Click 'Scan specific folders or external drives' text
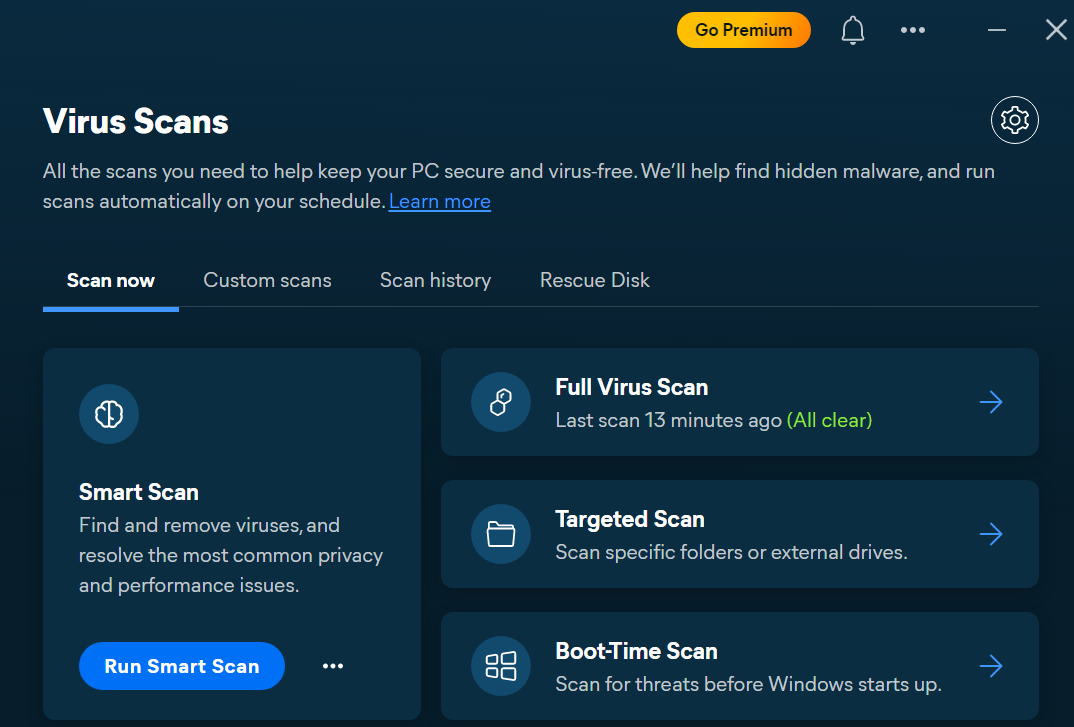This screenshot has height=727, width=1074. tap(731, 552)
